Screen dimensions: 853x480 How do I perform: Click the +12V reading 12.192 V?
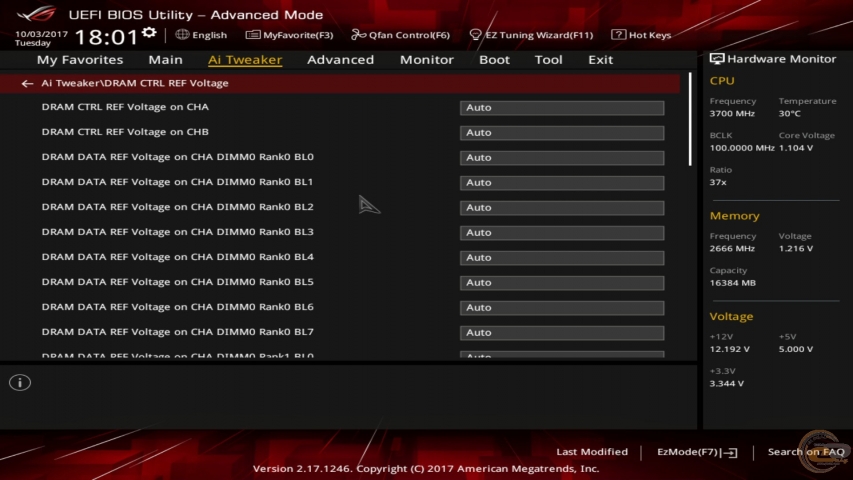[x=730, y=349]
